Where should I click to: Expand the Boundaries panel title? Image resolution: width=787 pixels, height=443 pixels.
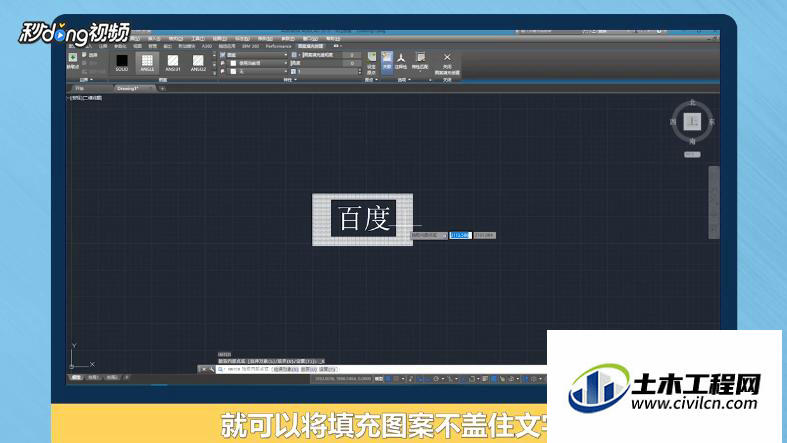[x=87, y=80]
